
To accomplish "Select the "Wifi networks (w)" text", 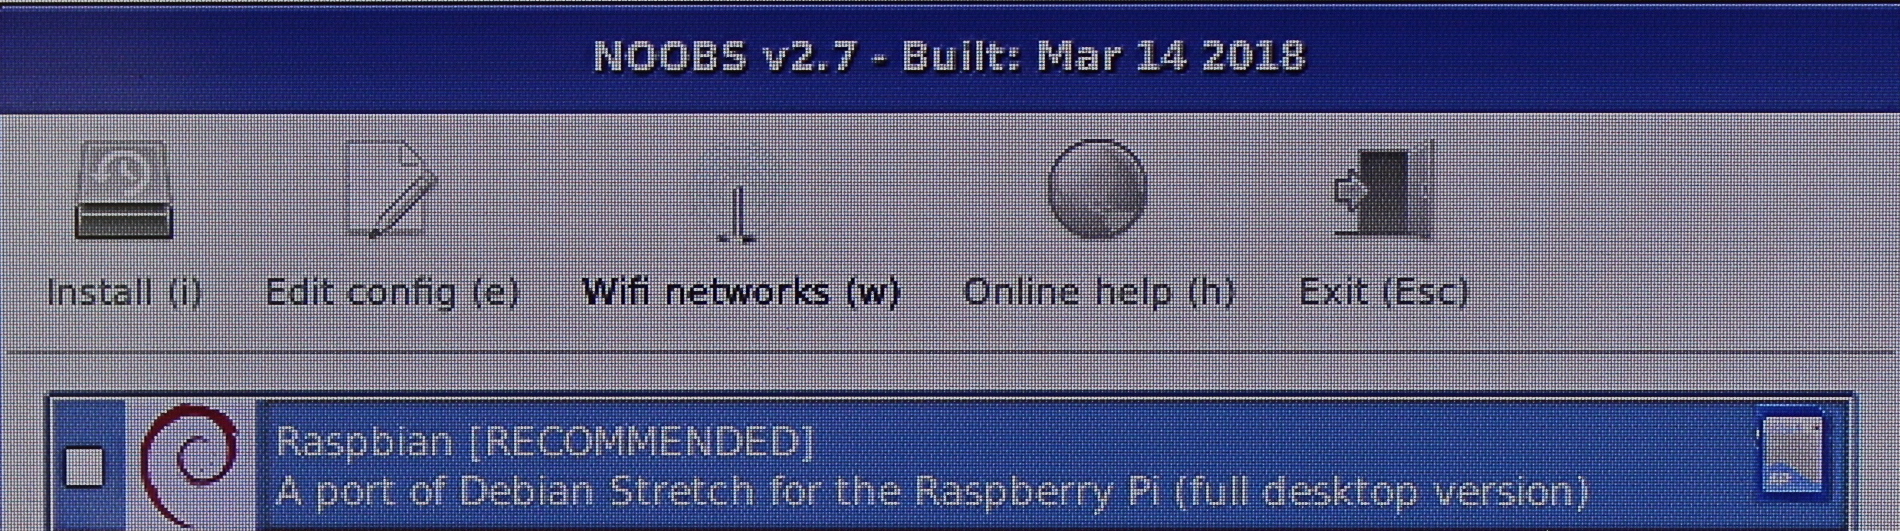I will (x=741, y=292).
